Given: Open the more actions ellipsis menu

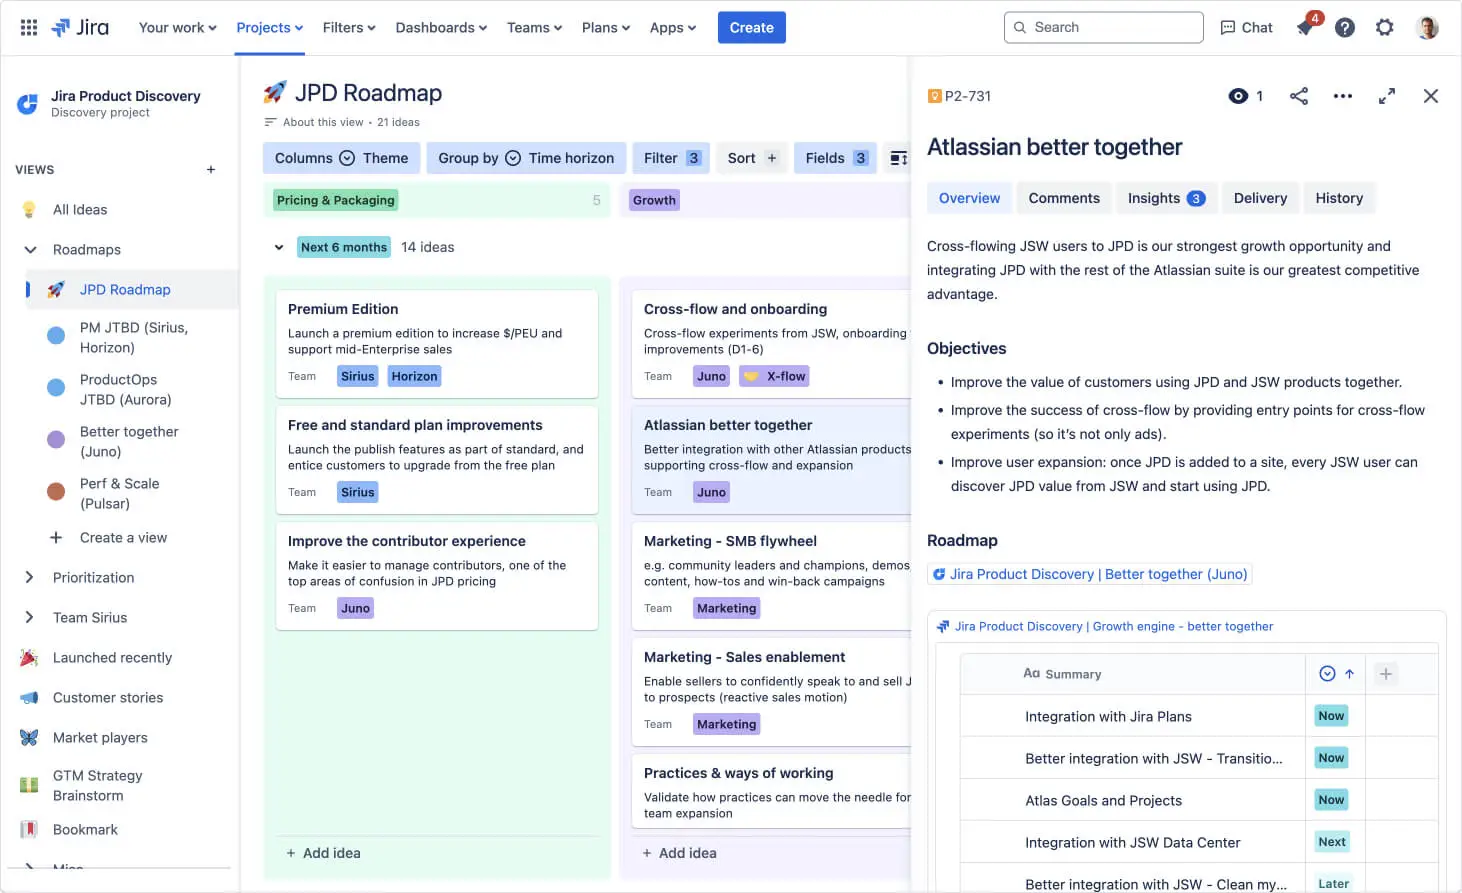Looking at the screenshot, I should [1343, 96].
